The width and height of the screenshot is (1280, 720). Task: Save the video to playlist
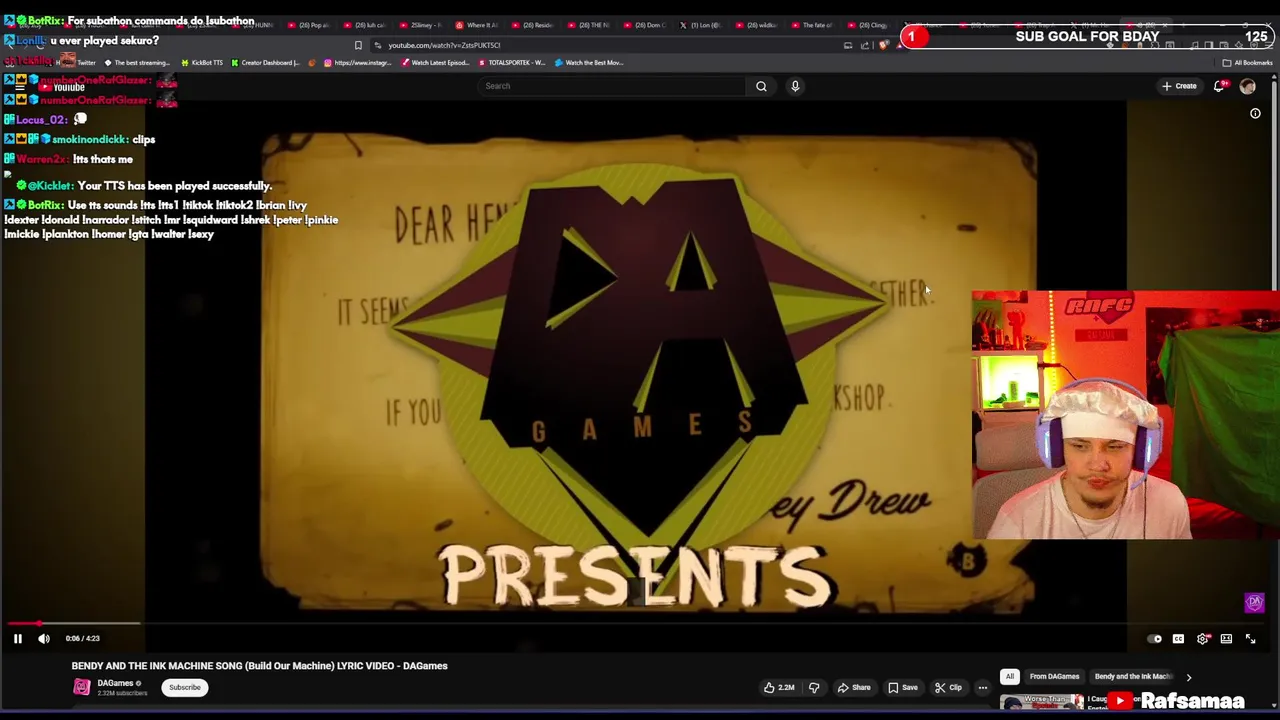click(903, 687)
